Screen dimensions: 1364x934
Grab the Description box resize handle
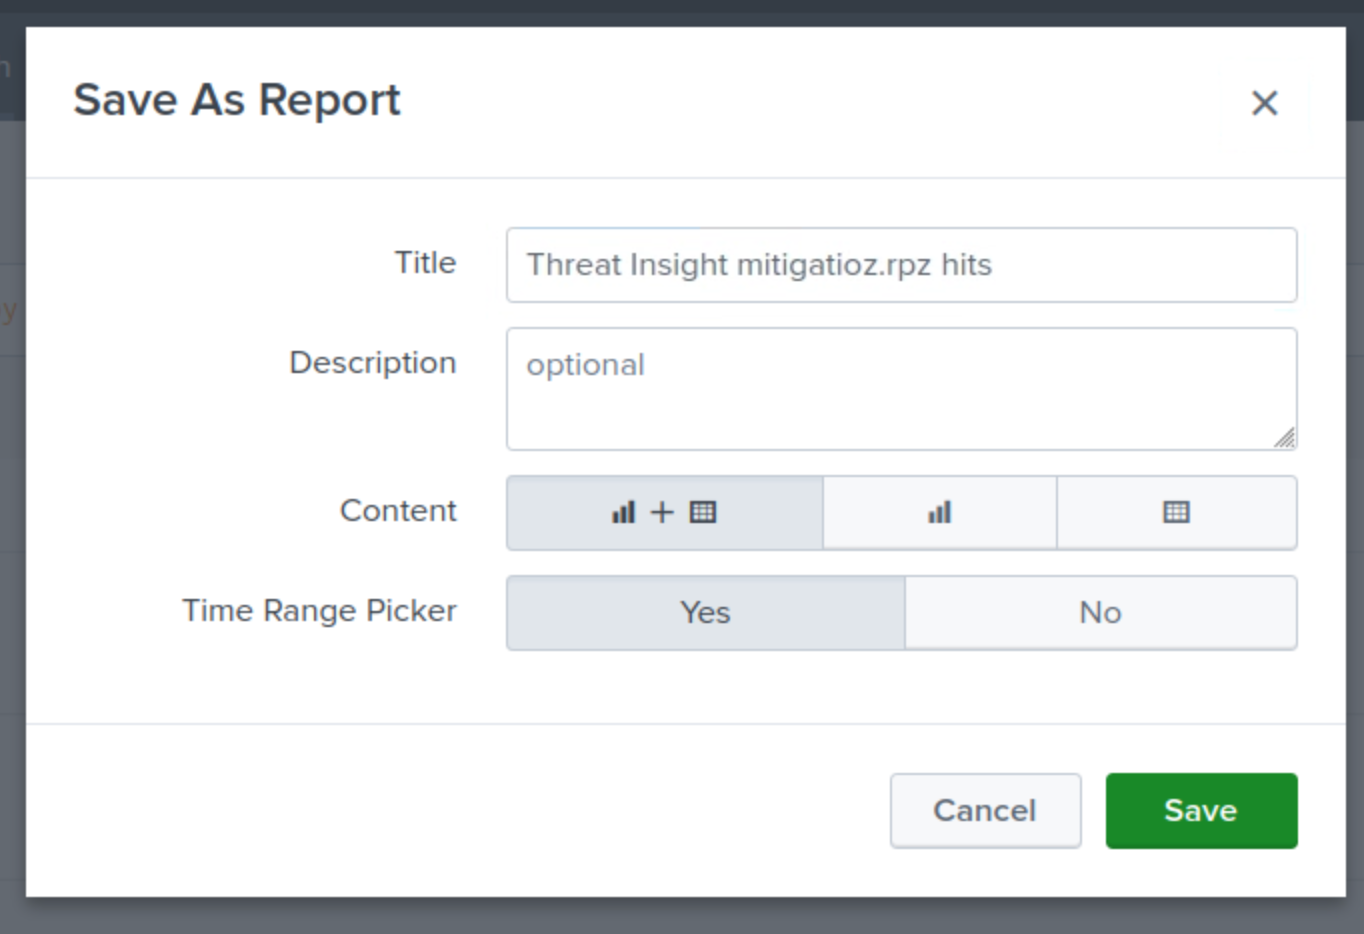(x=1285, y=438)
